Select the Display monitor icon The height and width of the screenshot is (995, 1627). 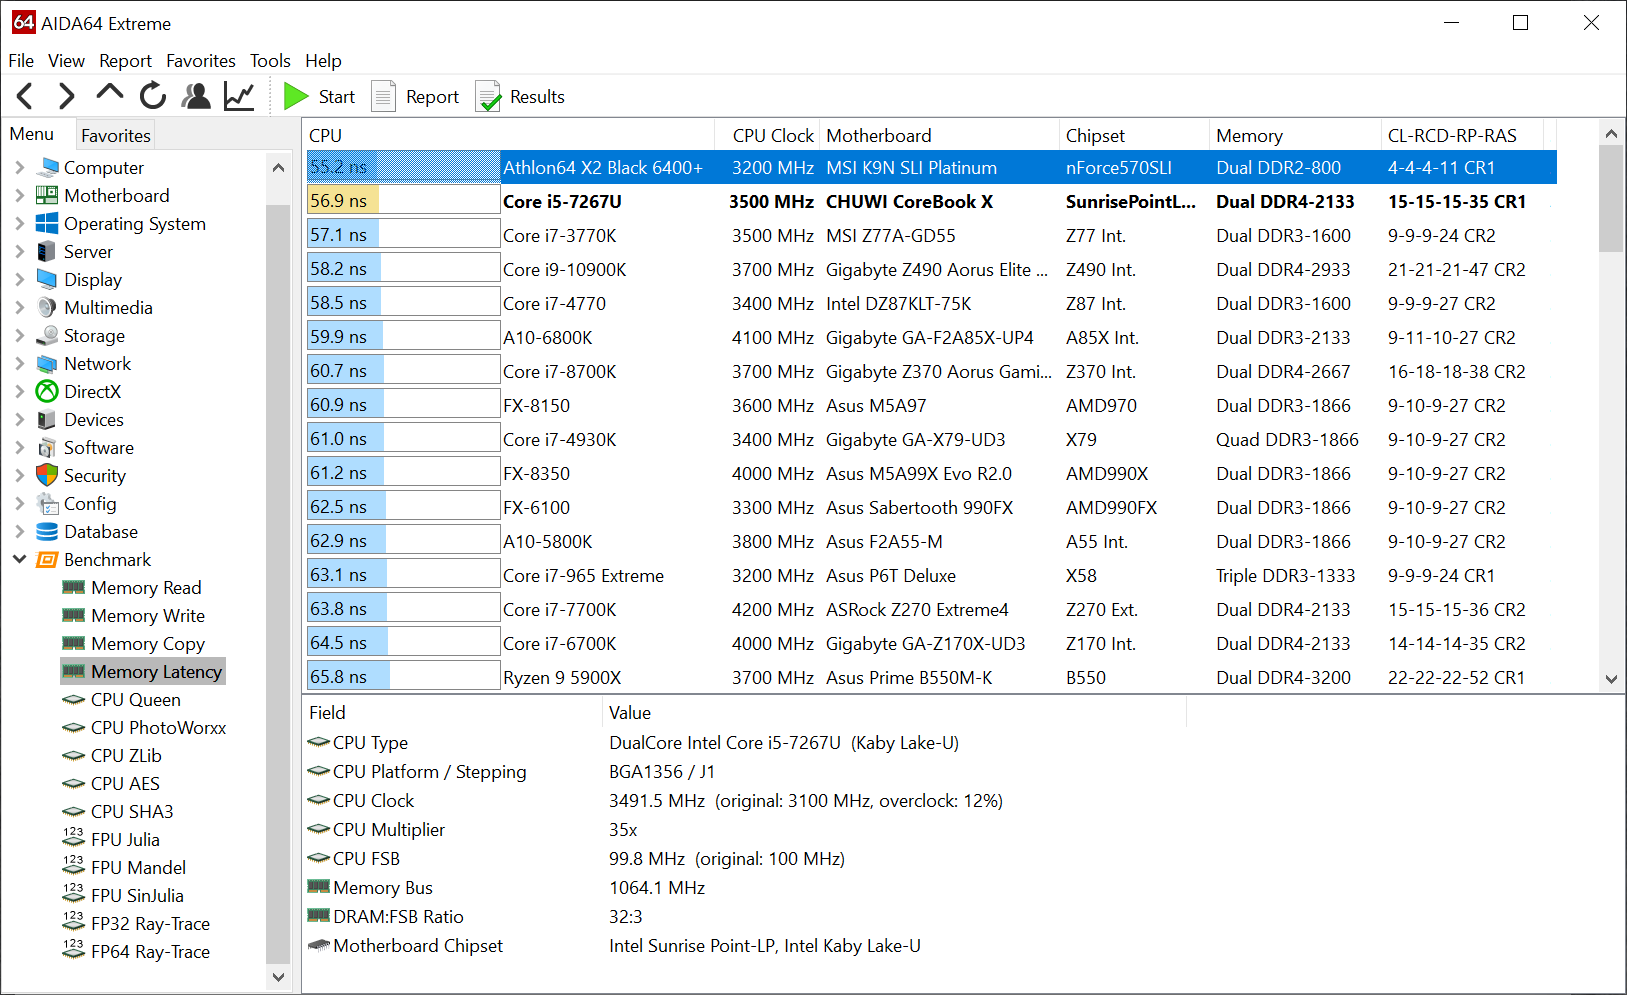pos(47,279)
